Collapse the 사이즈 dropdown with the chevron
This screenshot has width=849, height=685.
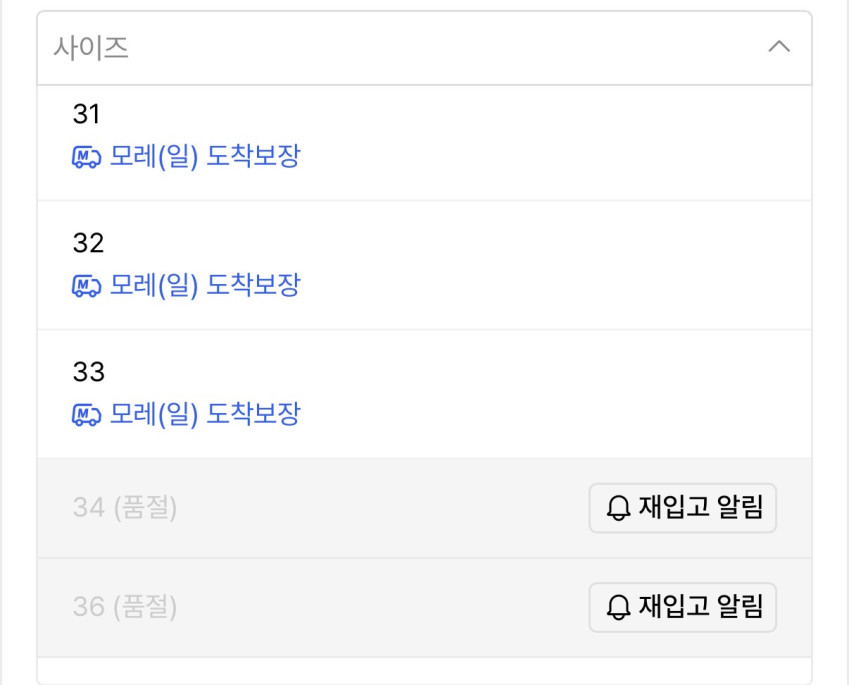pyautogui.click(x=778, y=47)
